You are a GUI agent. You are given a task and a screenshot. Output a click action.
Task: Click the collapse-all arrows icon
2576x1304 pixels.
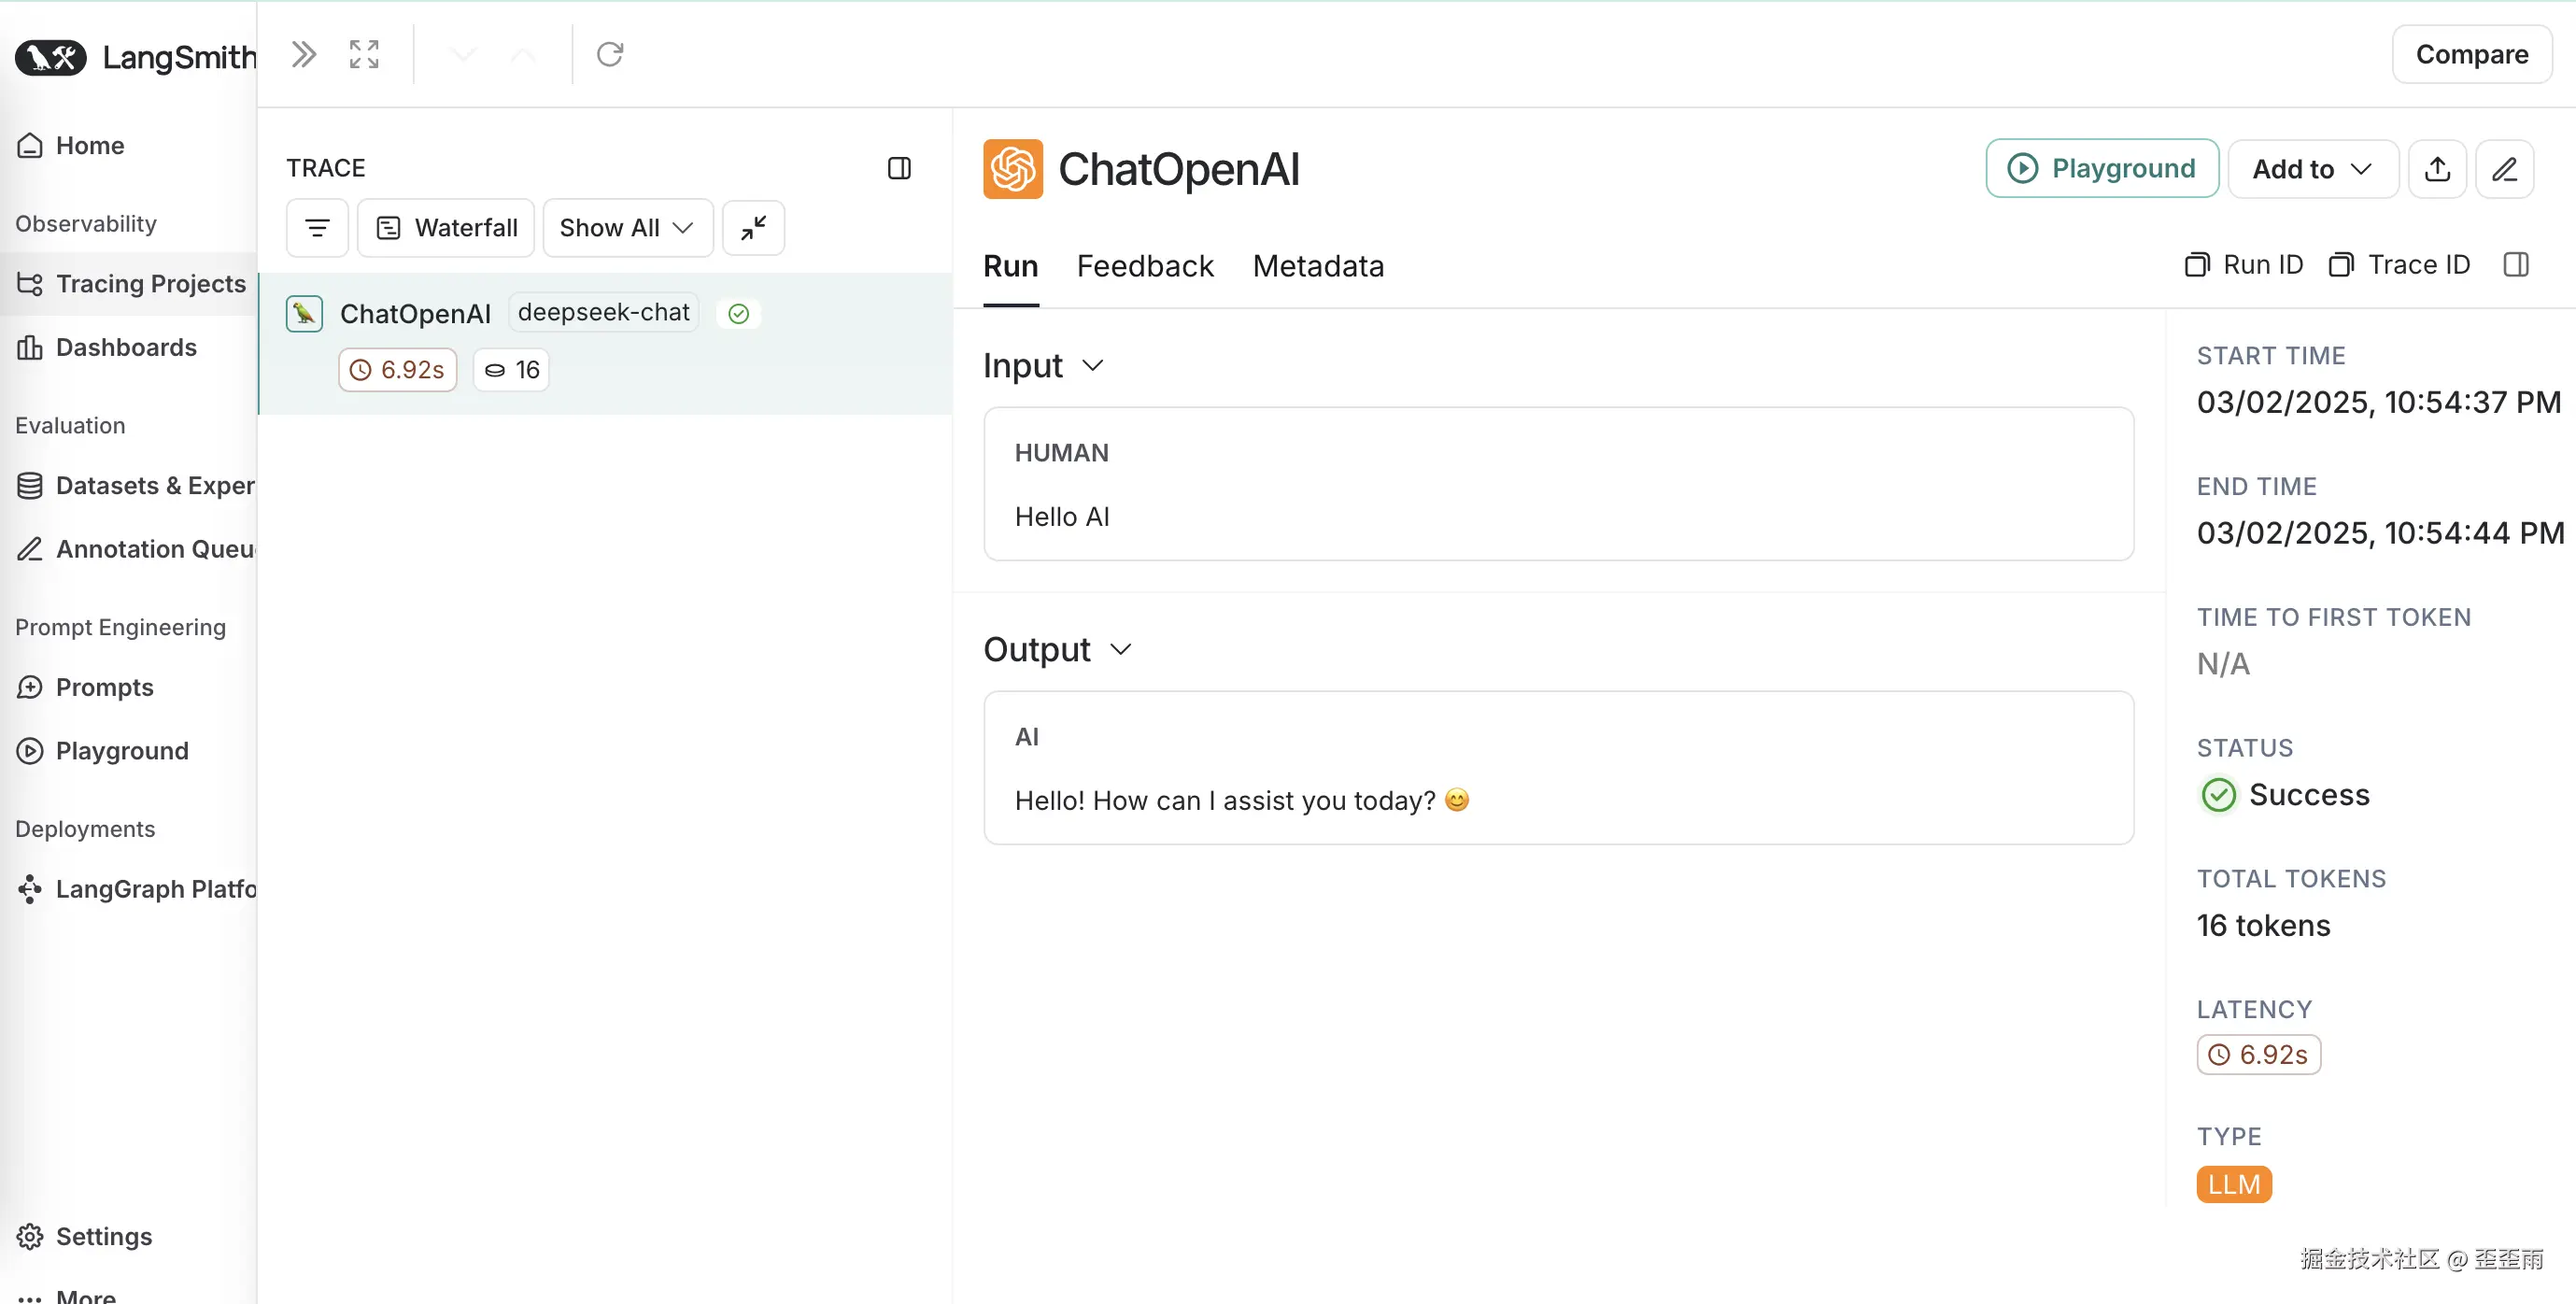[x=753, y=228]
